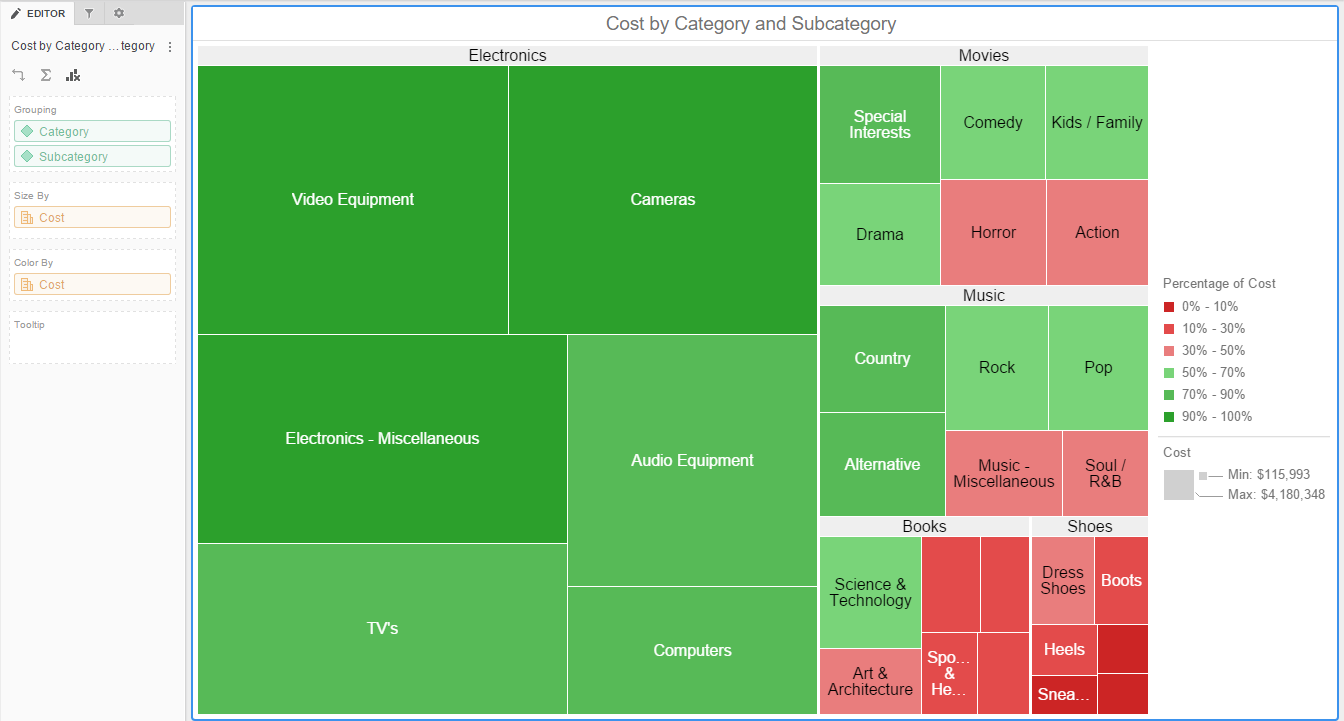Open the Filter panel tab
This screenshot has height=721, width=1344.
[89, 13]
